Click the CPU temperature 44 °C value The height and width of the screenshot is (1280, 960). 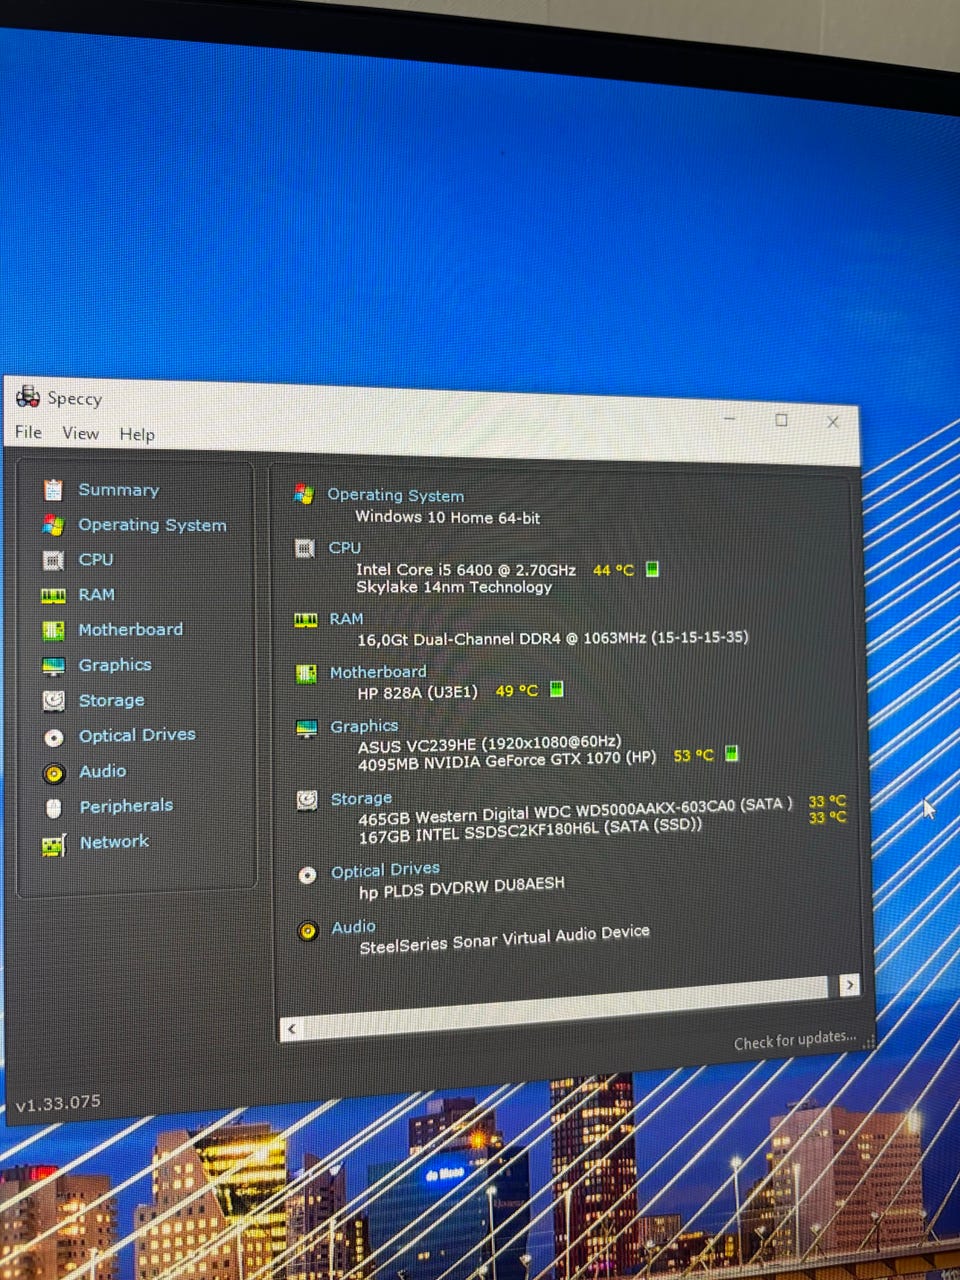pyautogui.click(x=613, y=570)
